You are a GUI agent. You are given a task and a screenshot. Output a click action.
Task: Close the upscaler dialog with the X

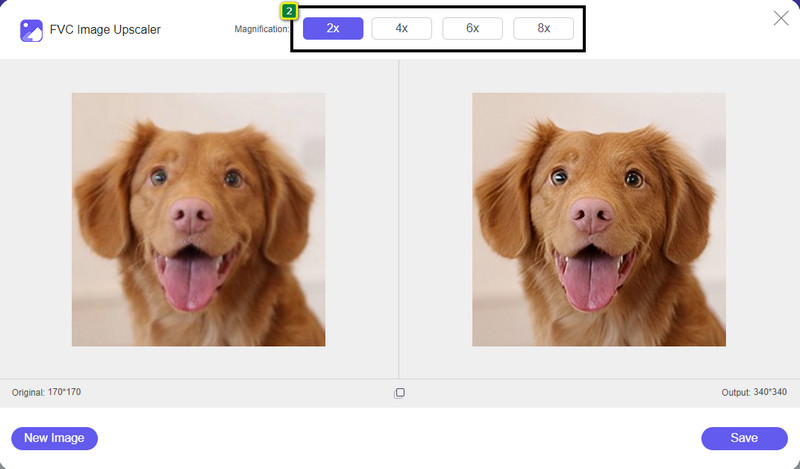point(781,17)
